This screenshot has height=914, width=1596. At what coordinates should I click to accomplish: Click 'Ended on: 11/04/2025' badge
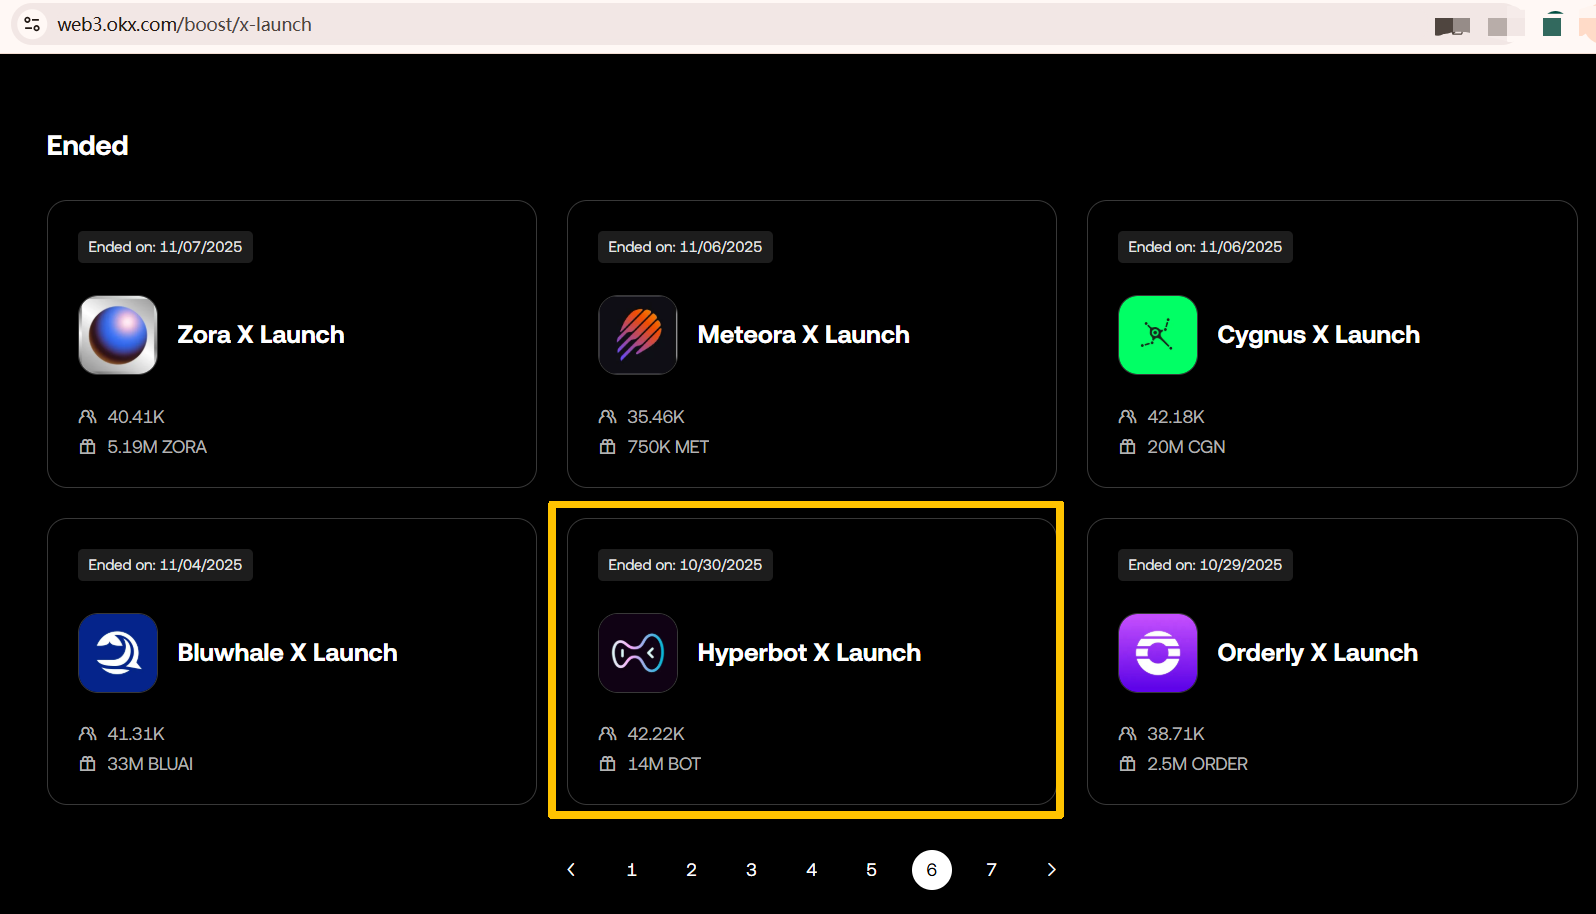[x=165, y=565]
